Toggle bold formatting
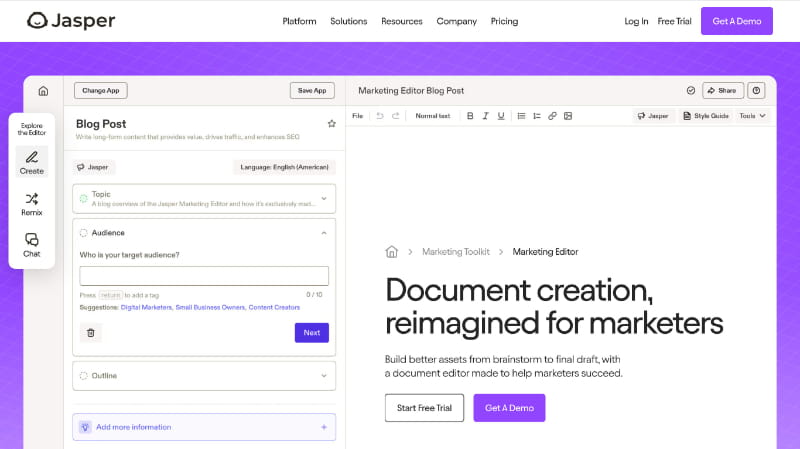The height and width of the screenshot is (449, 800). point(470,116)
